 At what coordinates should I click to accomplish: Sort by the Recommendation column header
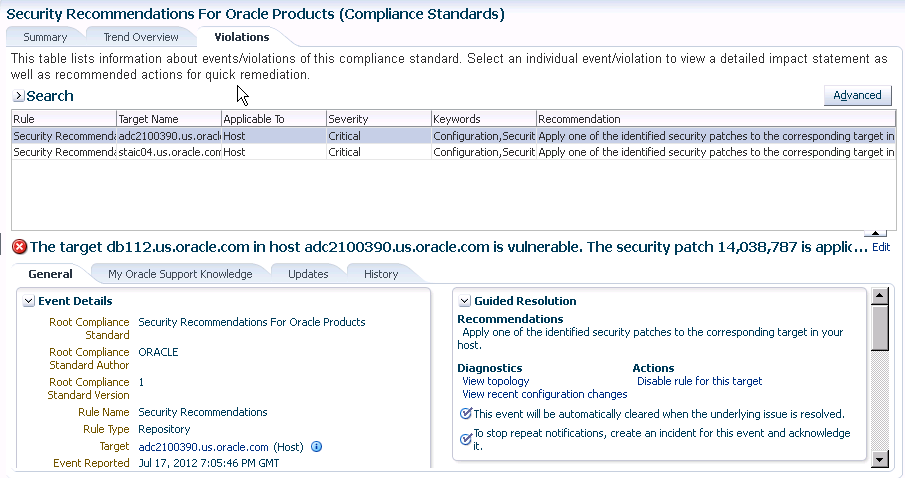[716, 119]
